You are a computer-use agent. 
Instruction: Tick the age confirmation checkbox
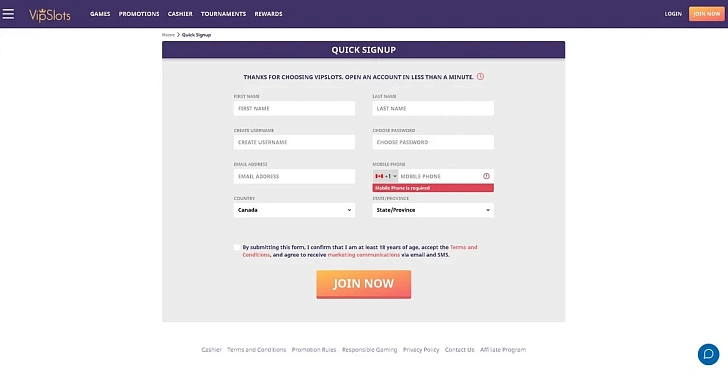point(237,247)
